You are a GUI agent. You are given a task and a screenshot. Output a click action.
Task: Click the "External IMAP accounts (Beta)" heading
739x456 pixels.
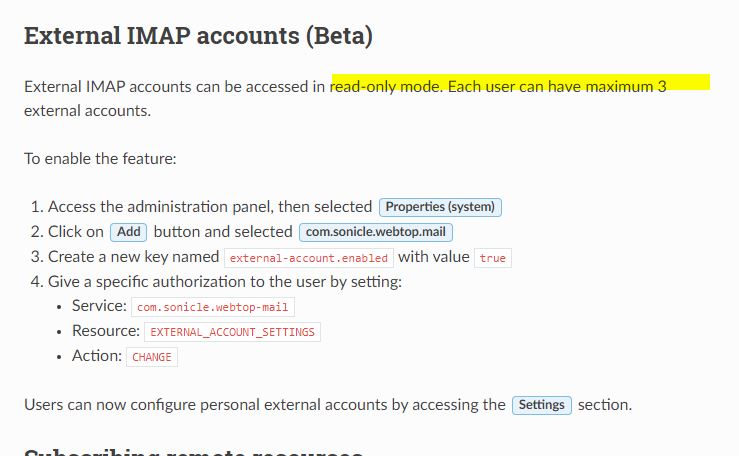pos(198,37)
